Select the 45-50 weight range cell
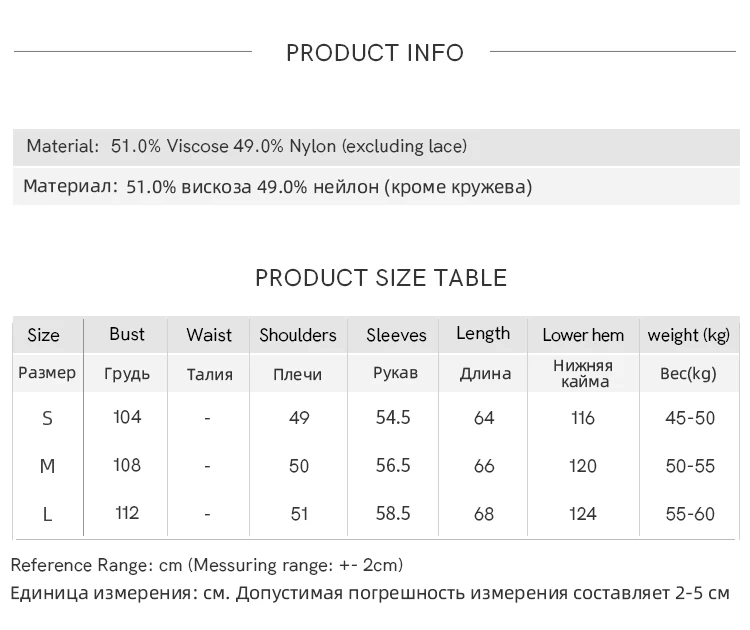 tap(690, 418)
